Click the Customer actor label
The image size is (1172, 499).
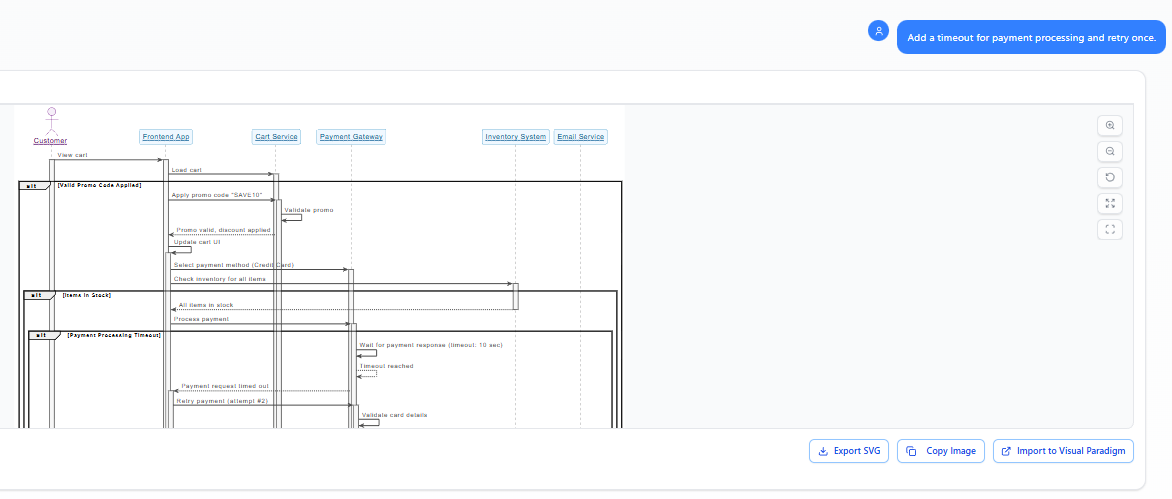click(x=50, y=141)
